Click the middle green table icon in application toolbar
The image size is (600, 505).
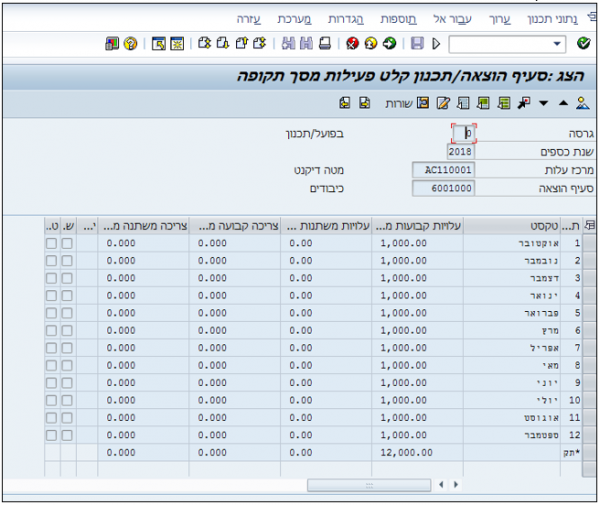(484, 103)
